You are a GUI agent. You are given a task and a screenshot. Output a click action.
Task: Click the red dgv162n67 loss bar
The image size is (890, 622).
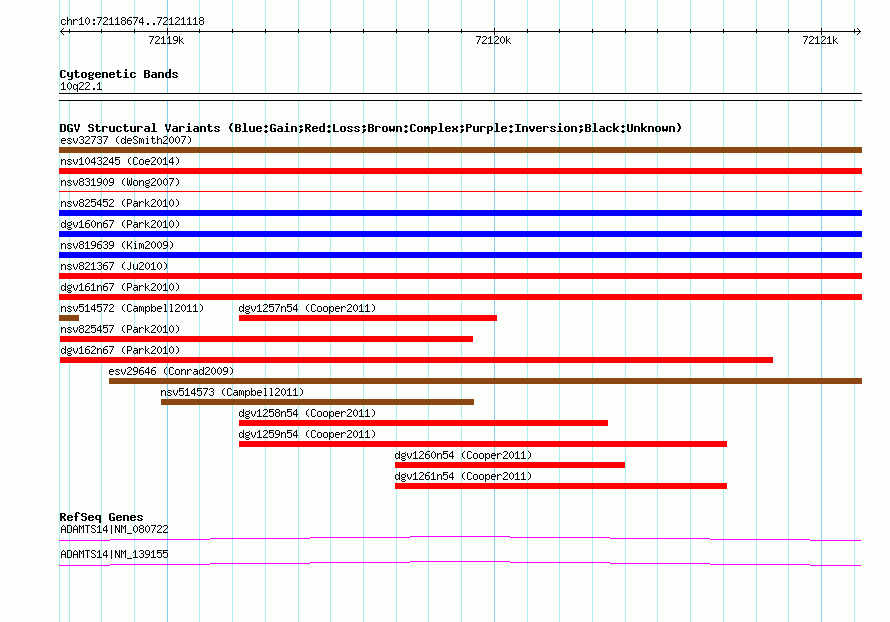point(416,360)
